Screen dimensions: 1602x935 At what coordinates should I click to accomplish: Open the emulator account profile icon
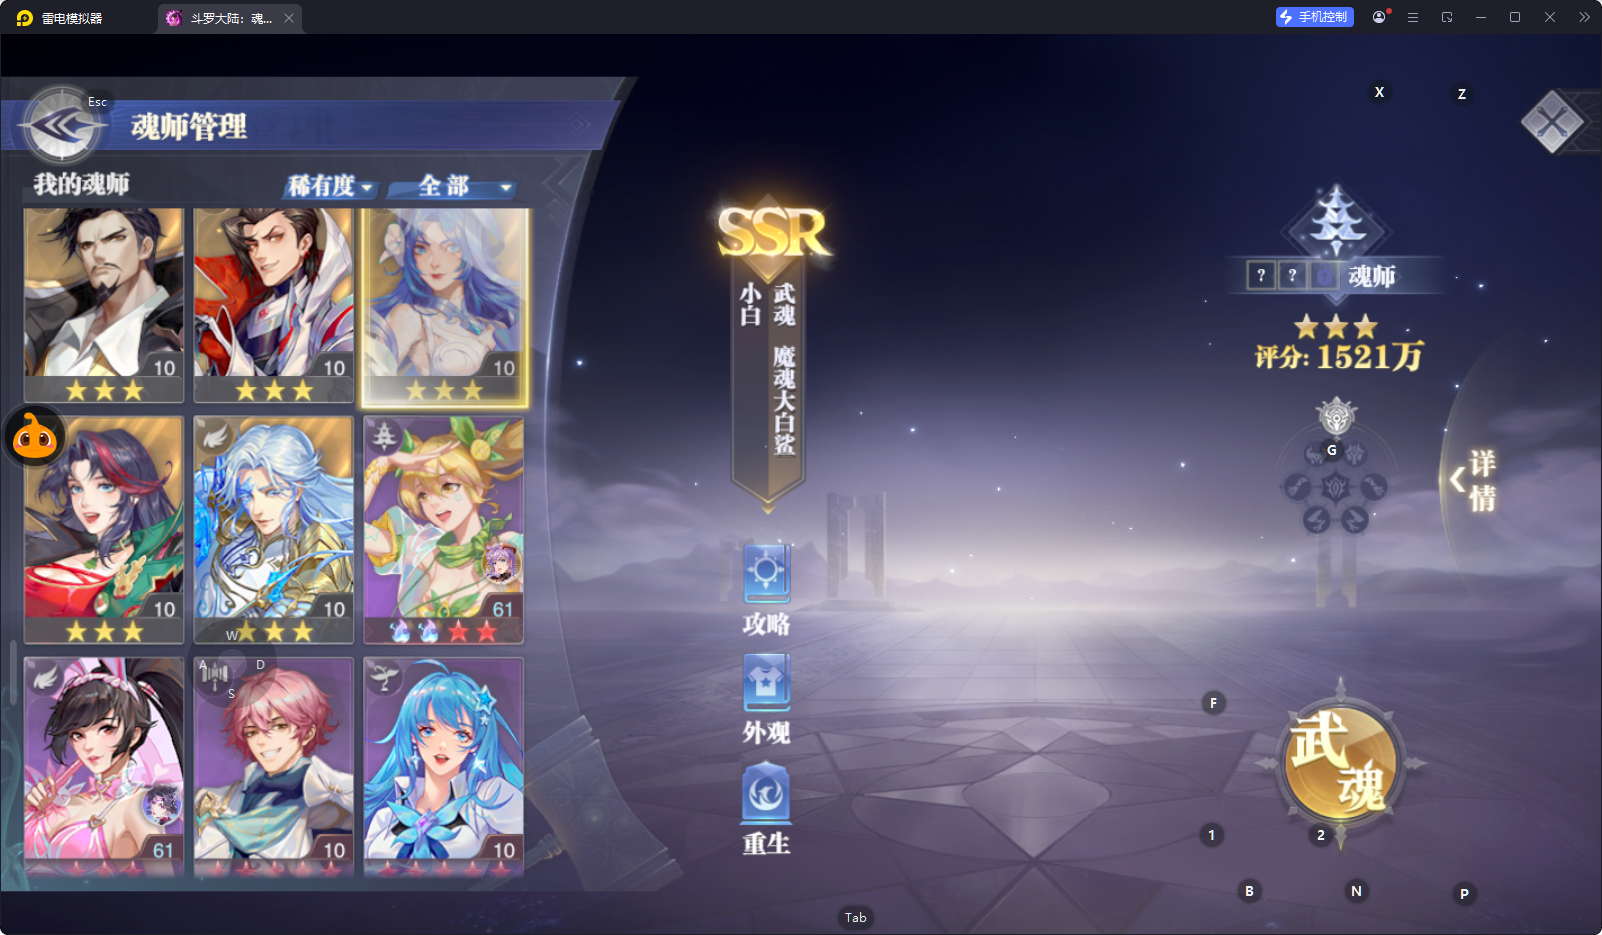tap(1380, 17)
